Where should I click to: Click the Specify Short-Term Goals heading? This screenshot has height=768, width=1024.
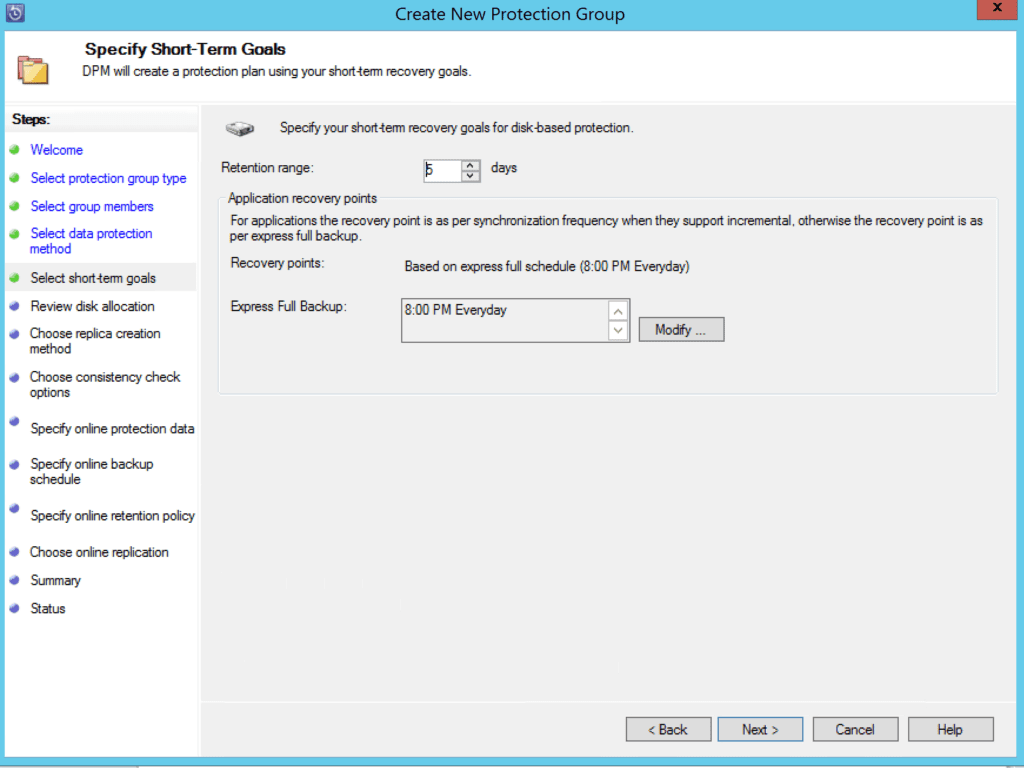(185, 49)
